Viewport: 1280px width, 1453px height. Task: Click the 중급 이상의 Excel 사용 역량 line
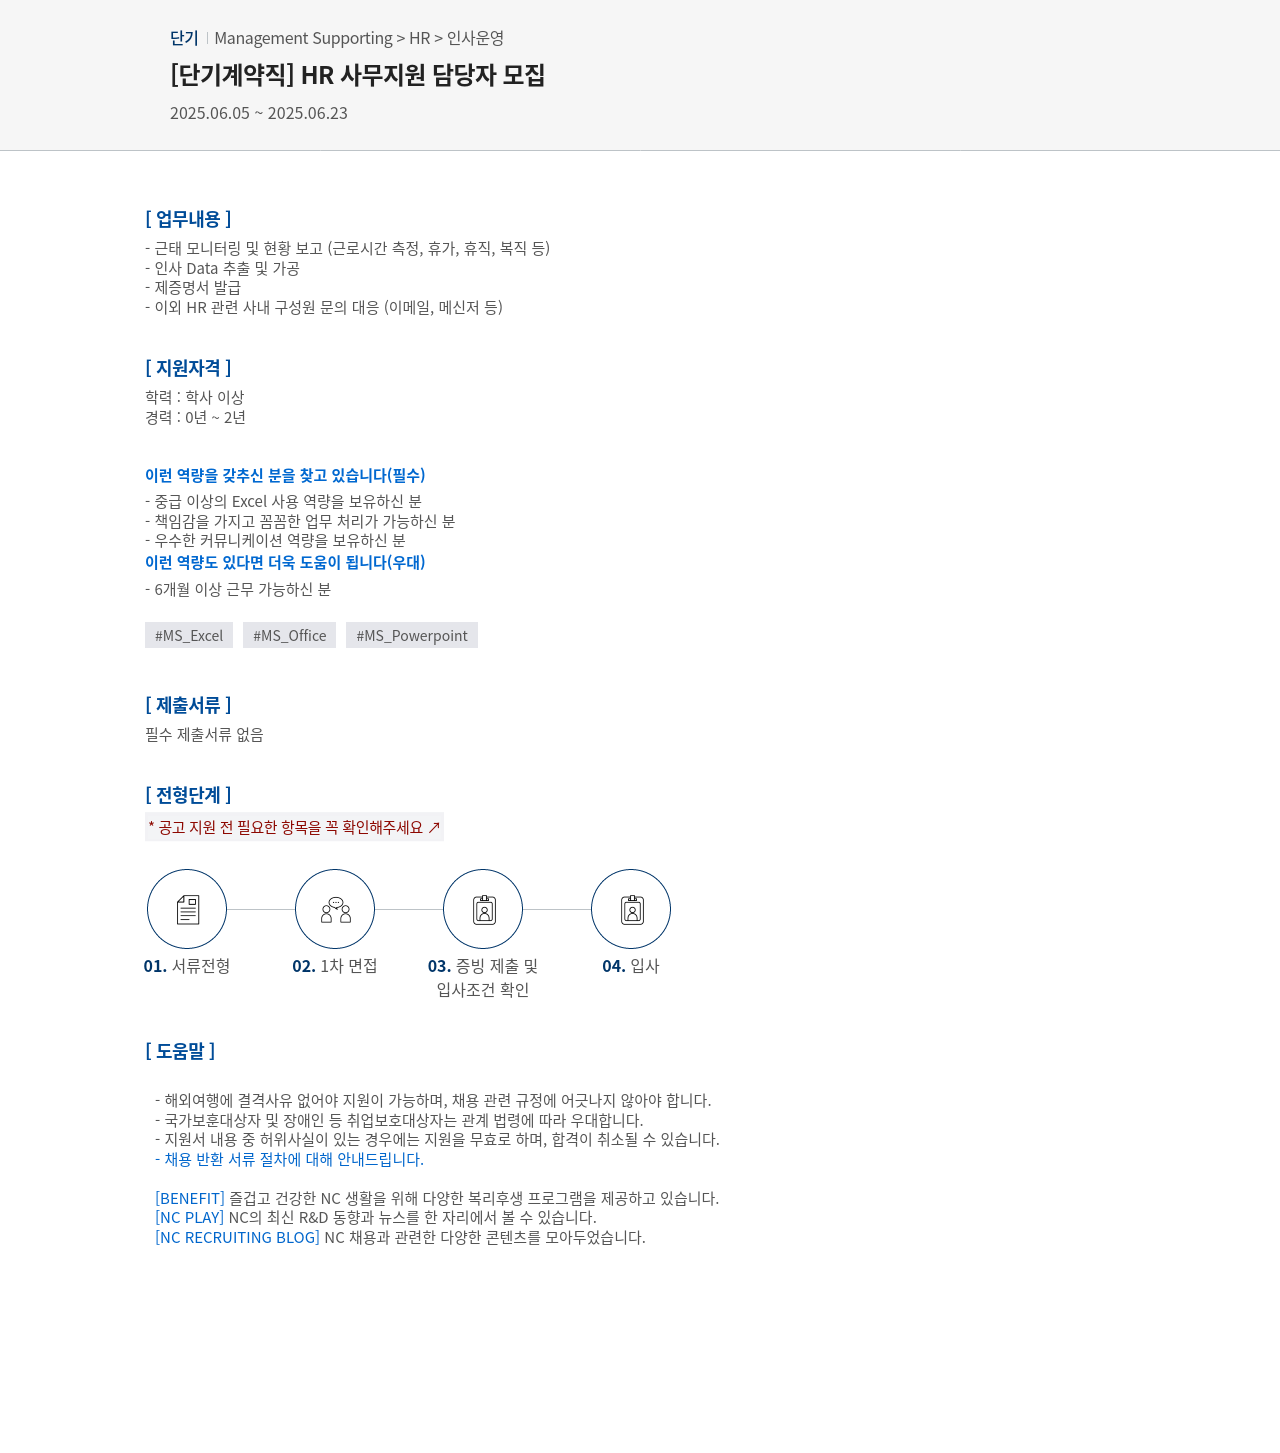[284, 501]
